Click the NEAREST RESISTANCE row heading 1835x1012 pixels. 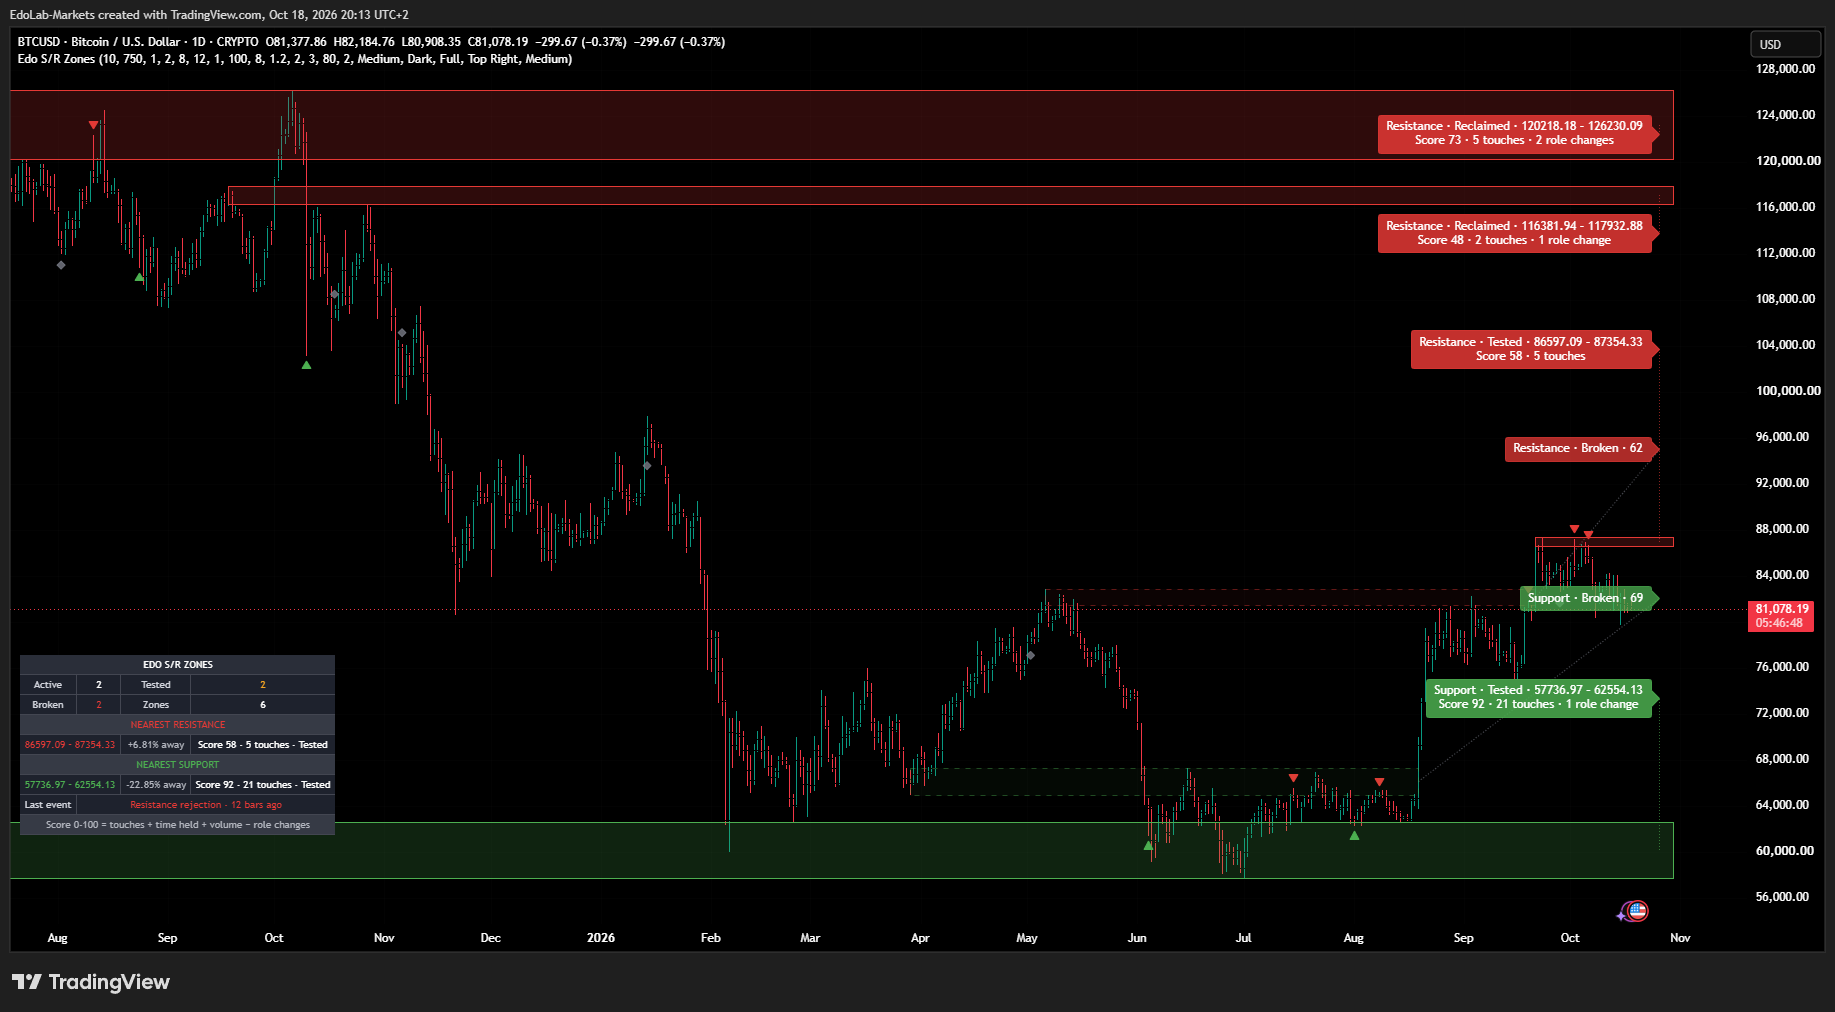(178, 725)
